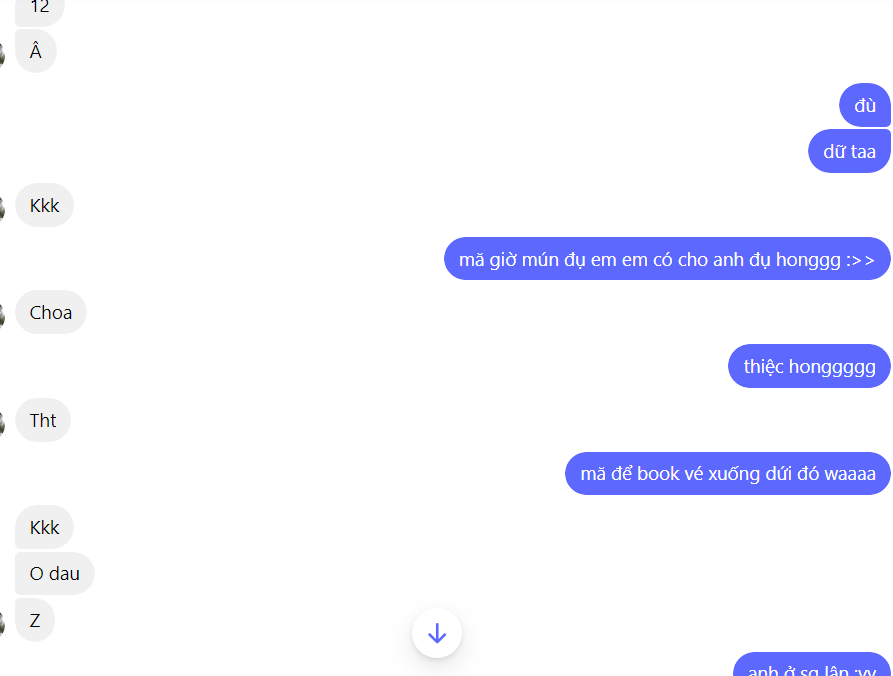The height and width of the screenshot is (676, 893).
Task: Select the second 'Kkk' message above 'O dau'
Action: pos(44,527)
